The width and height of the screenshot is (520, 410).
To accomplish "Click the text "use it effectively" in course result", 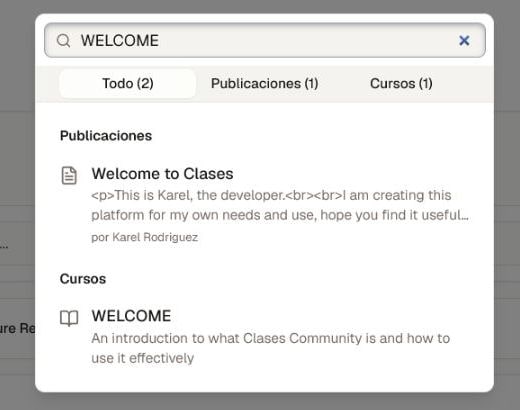I will pos(142,358).
